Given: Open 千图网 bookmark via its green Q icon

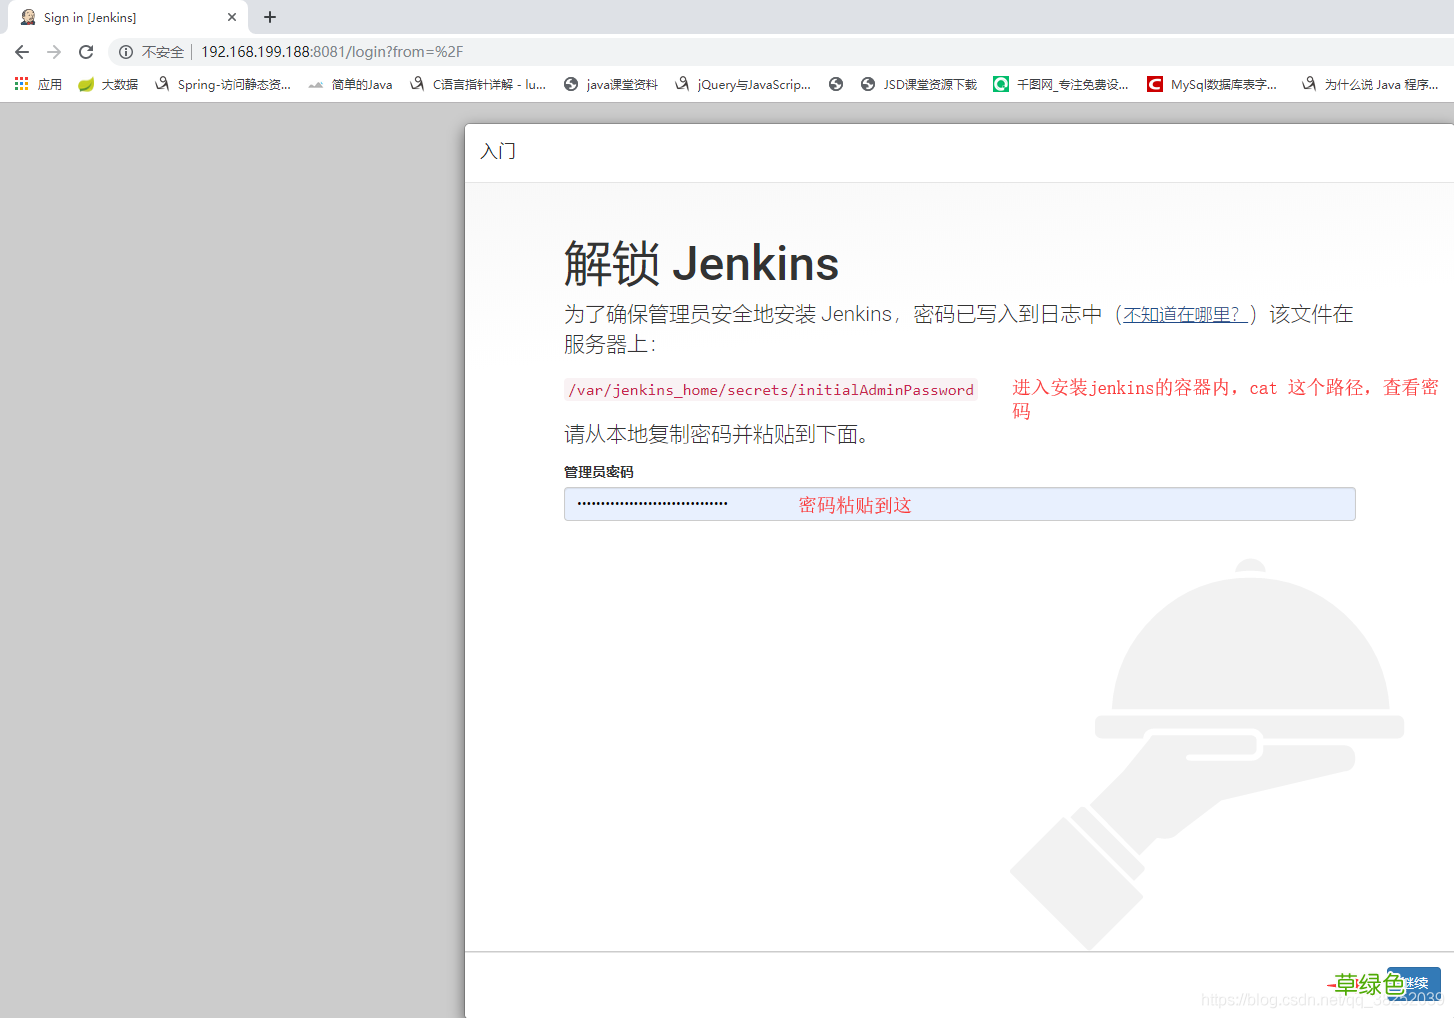Looking at the screenshot, I should click(1060, 84).
